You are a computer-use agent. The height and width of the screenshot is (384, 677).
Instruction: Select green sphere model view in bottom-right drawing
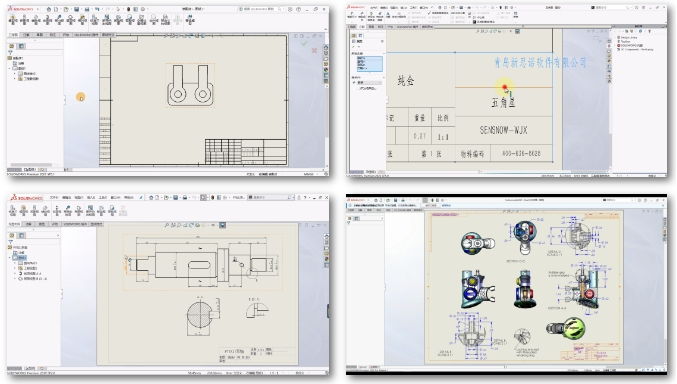(x=566, y=328)
